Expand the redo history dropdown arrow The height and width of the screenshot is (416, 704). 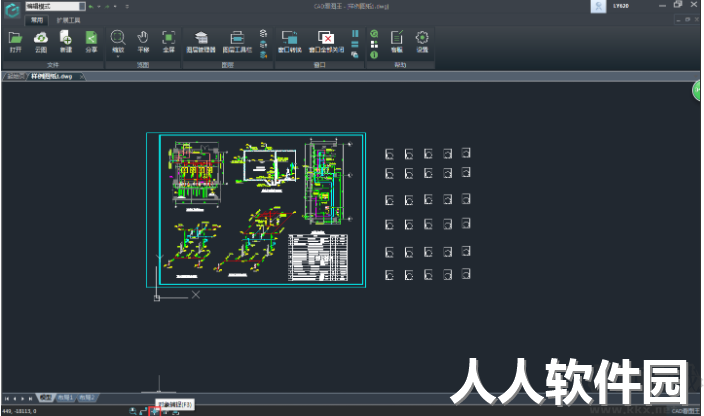pyautogui.click(x=115, y=6)
